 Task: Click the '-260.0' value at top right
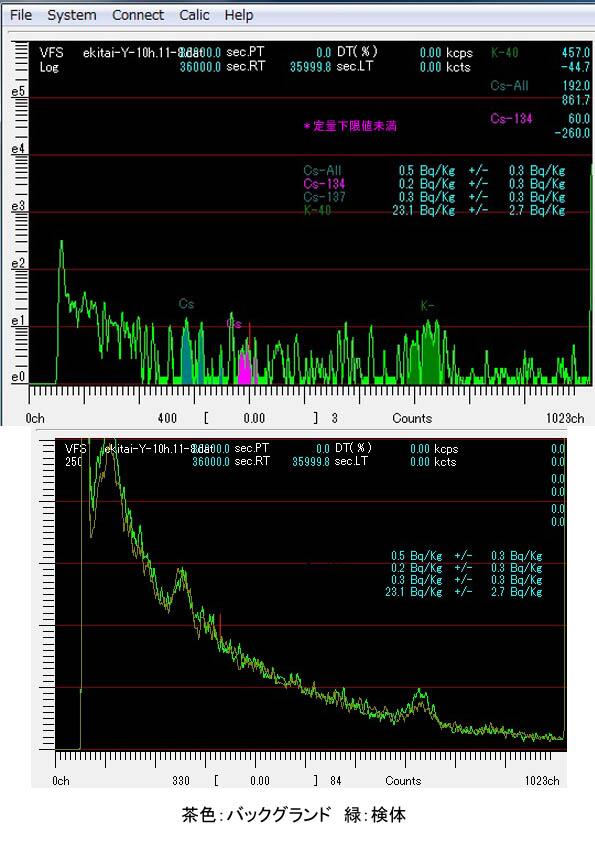pyautogui.click(x=572, y=133)
